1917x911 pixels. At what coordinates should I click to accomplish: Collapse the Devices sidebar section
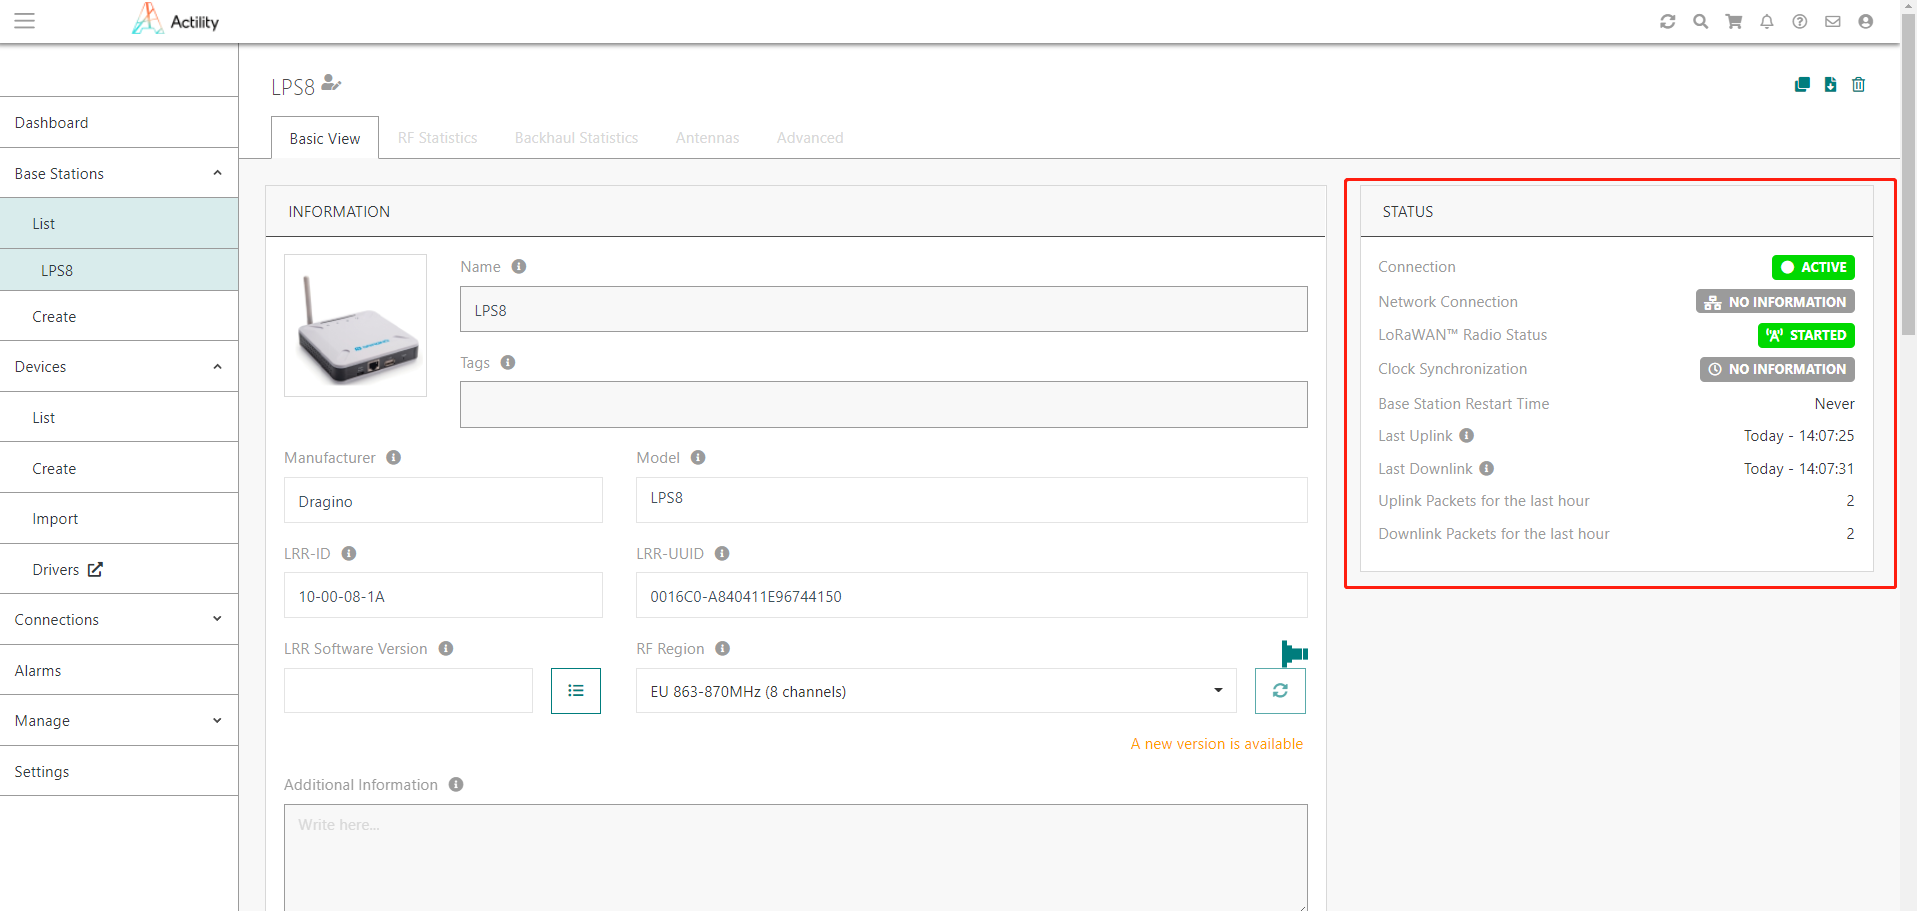217,366
